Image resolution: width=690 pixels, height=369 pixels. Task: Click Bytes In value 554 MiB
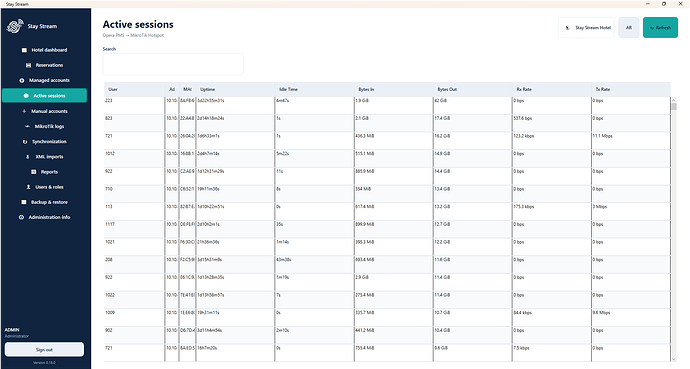pos(363,189)
